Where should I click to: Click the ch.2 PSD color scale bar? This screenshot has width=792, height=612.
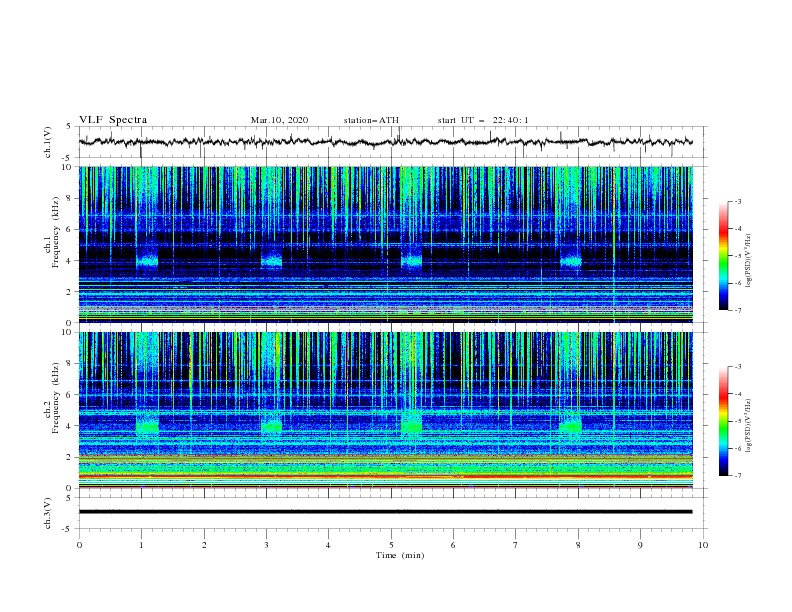pos(723,421)
